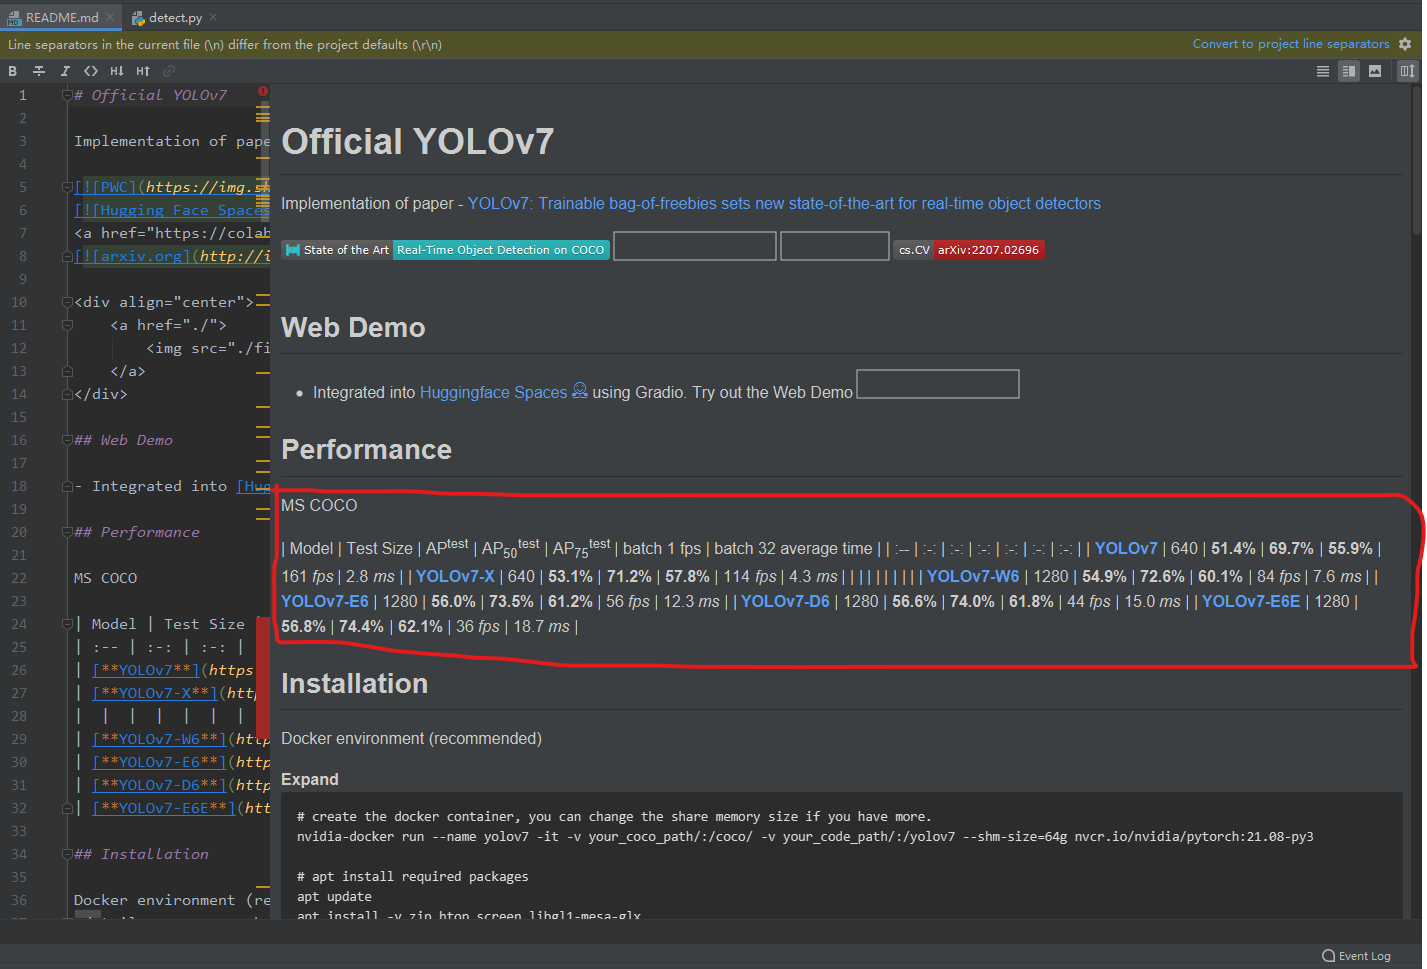Toggle the Expand section in preview
Screen dimensions: 1427x969
310,779
